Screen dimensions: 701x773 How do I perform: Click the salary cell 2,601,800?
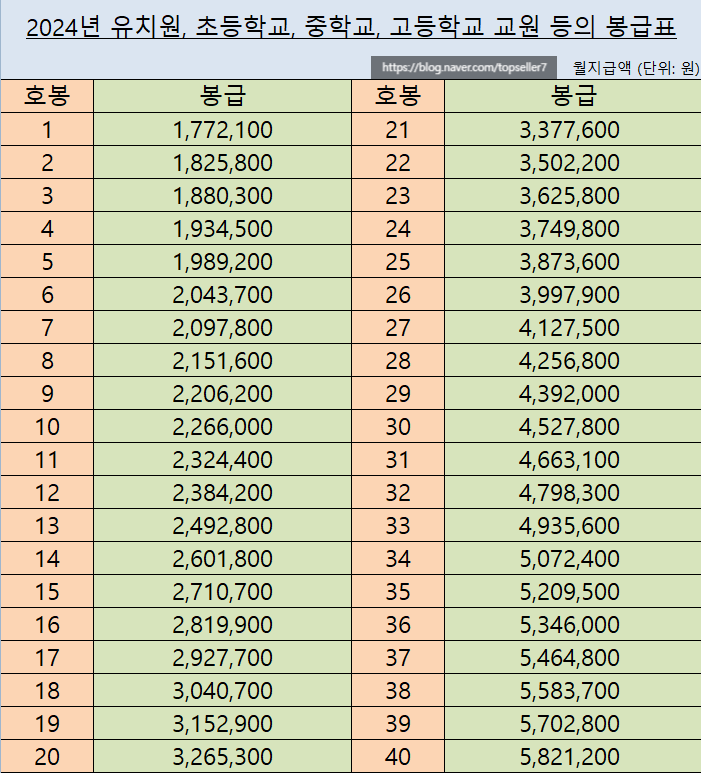tap(222, 559)
